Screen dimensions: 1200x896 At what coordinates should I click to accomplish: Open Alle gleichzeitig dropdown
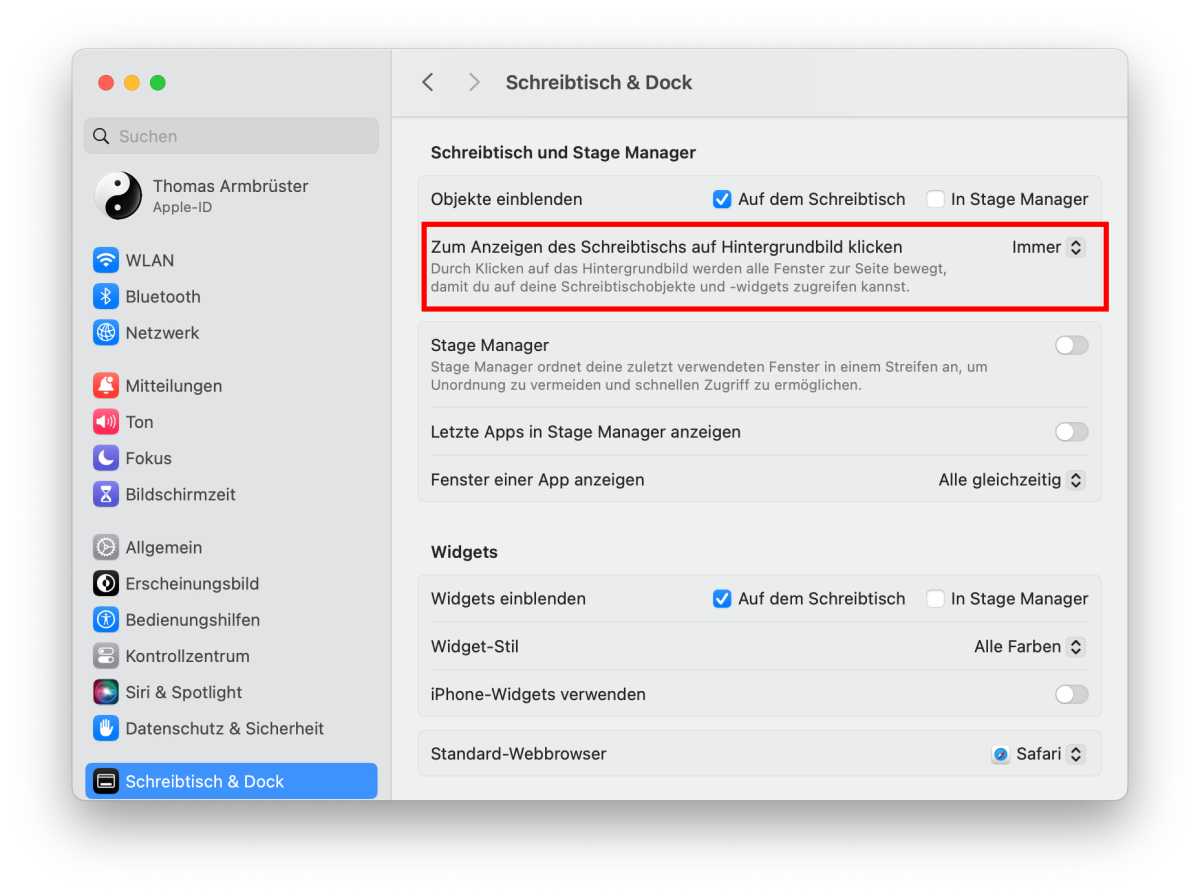[1011, 480]
